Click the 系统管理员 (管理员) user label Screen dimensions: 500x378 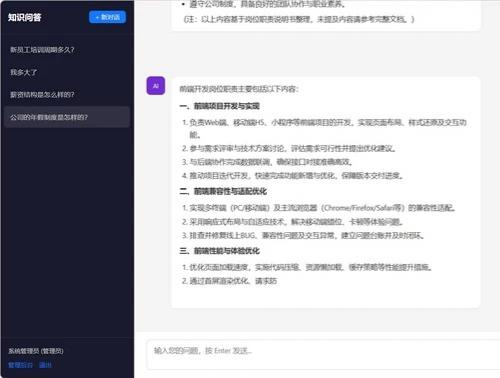[x=36, y=351]
